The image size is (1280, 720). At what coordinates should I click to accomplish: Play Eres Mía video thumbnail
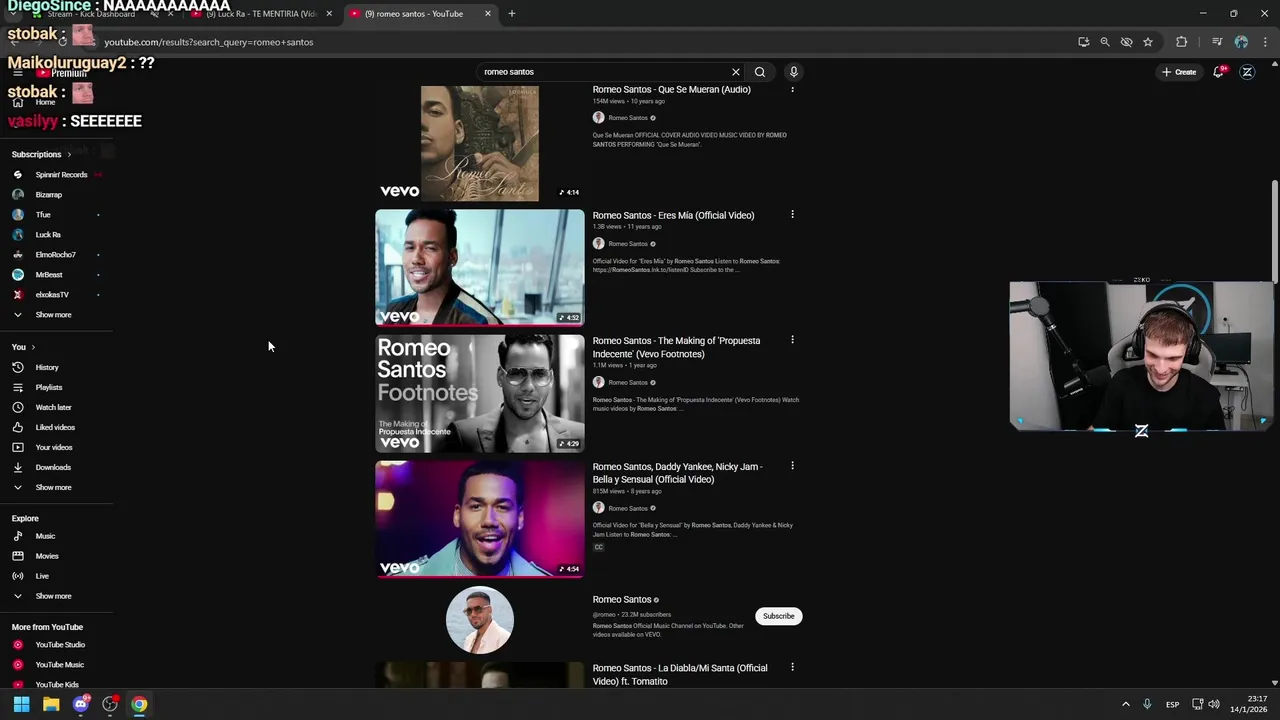(480, 268)
